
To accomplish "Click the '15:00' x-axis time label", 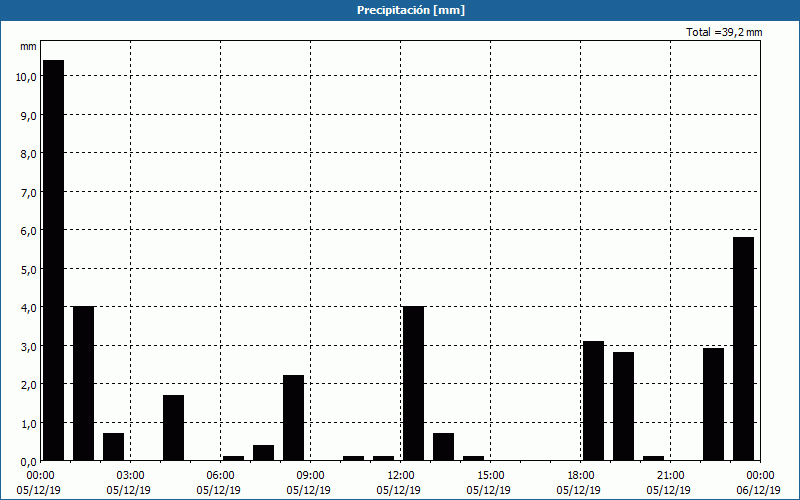I will 491,476.
